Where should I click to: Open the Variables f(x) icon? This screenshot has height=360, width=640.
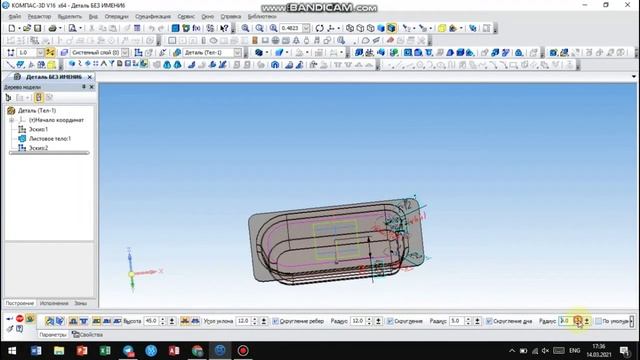(x=196, y=28)
